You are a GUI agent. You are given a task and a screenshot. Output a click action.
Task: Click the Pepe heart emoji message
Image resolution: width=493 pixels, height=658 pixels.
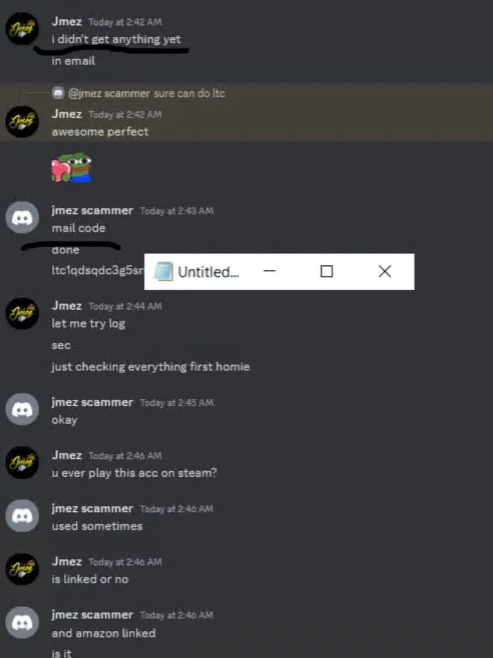(x=71, y=168)
